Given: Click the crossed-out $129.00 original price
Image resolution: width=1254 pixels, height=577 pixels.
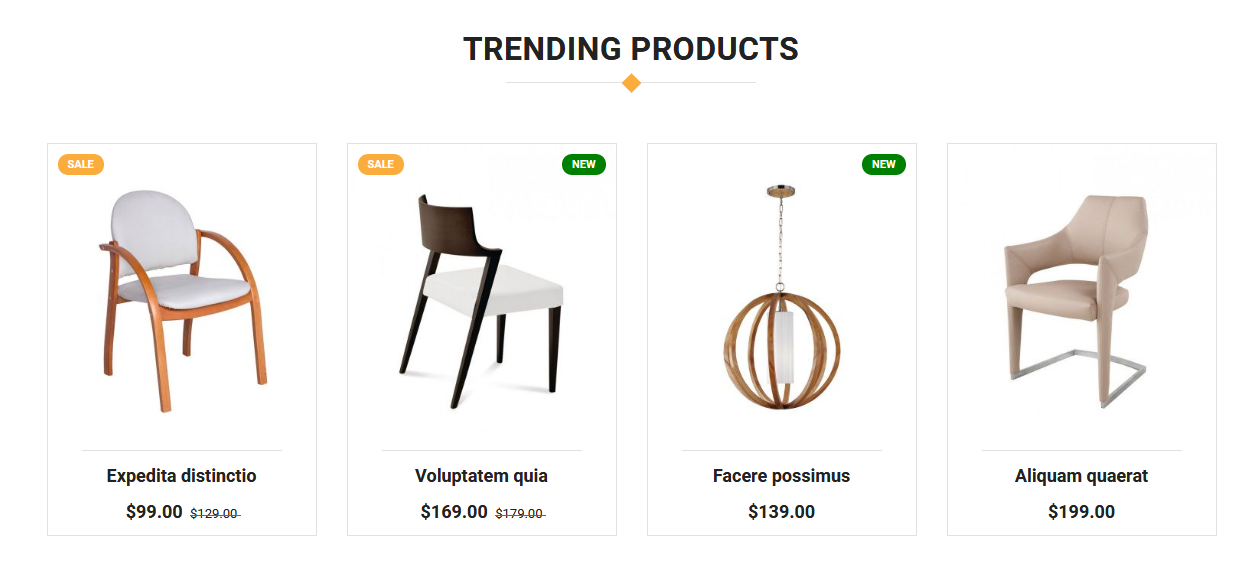Looking at the screenshot, I should pos(214,511).
